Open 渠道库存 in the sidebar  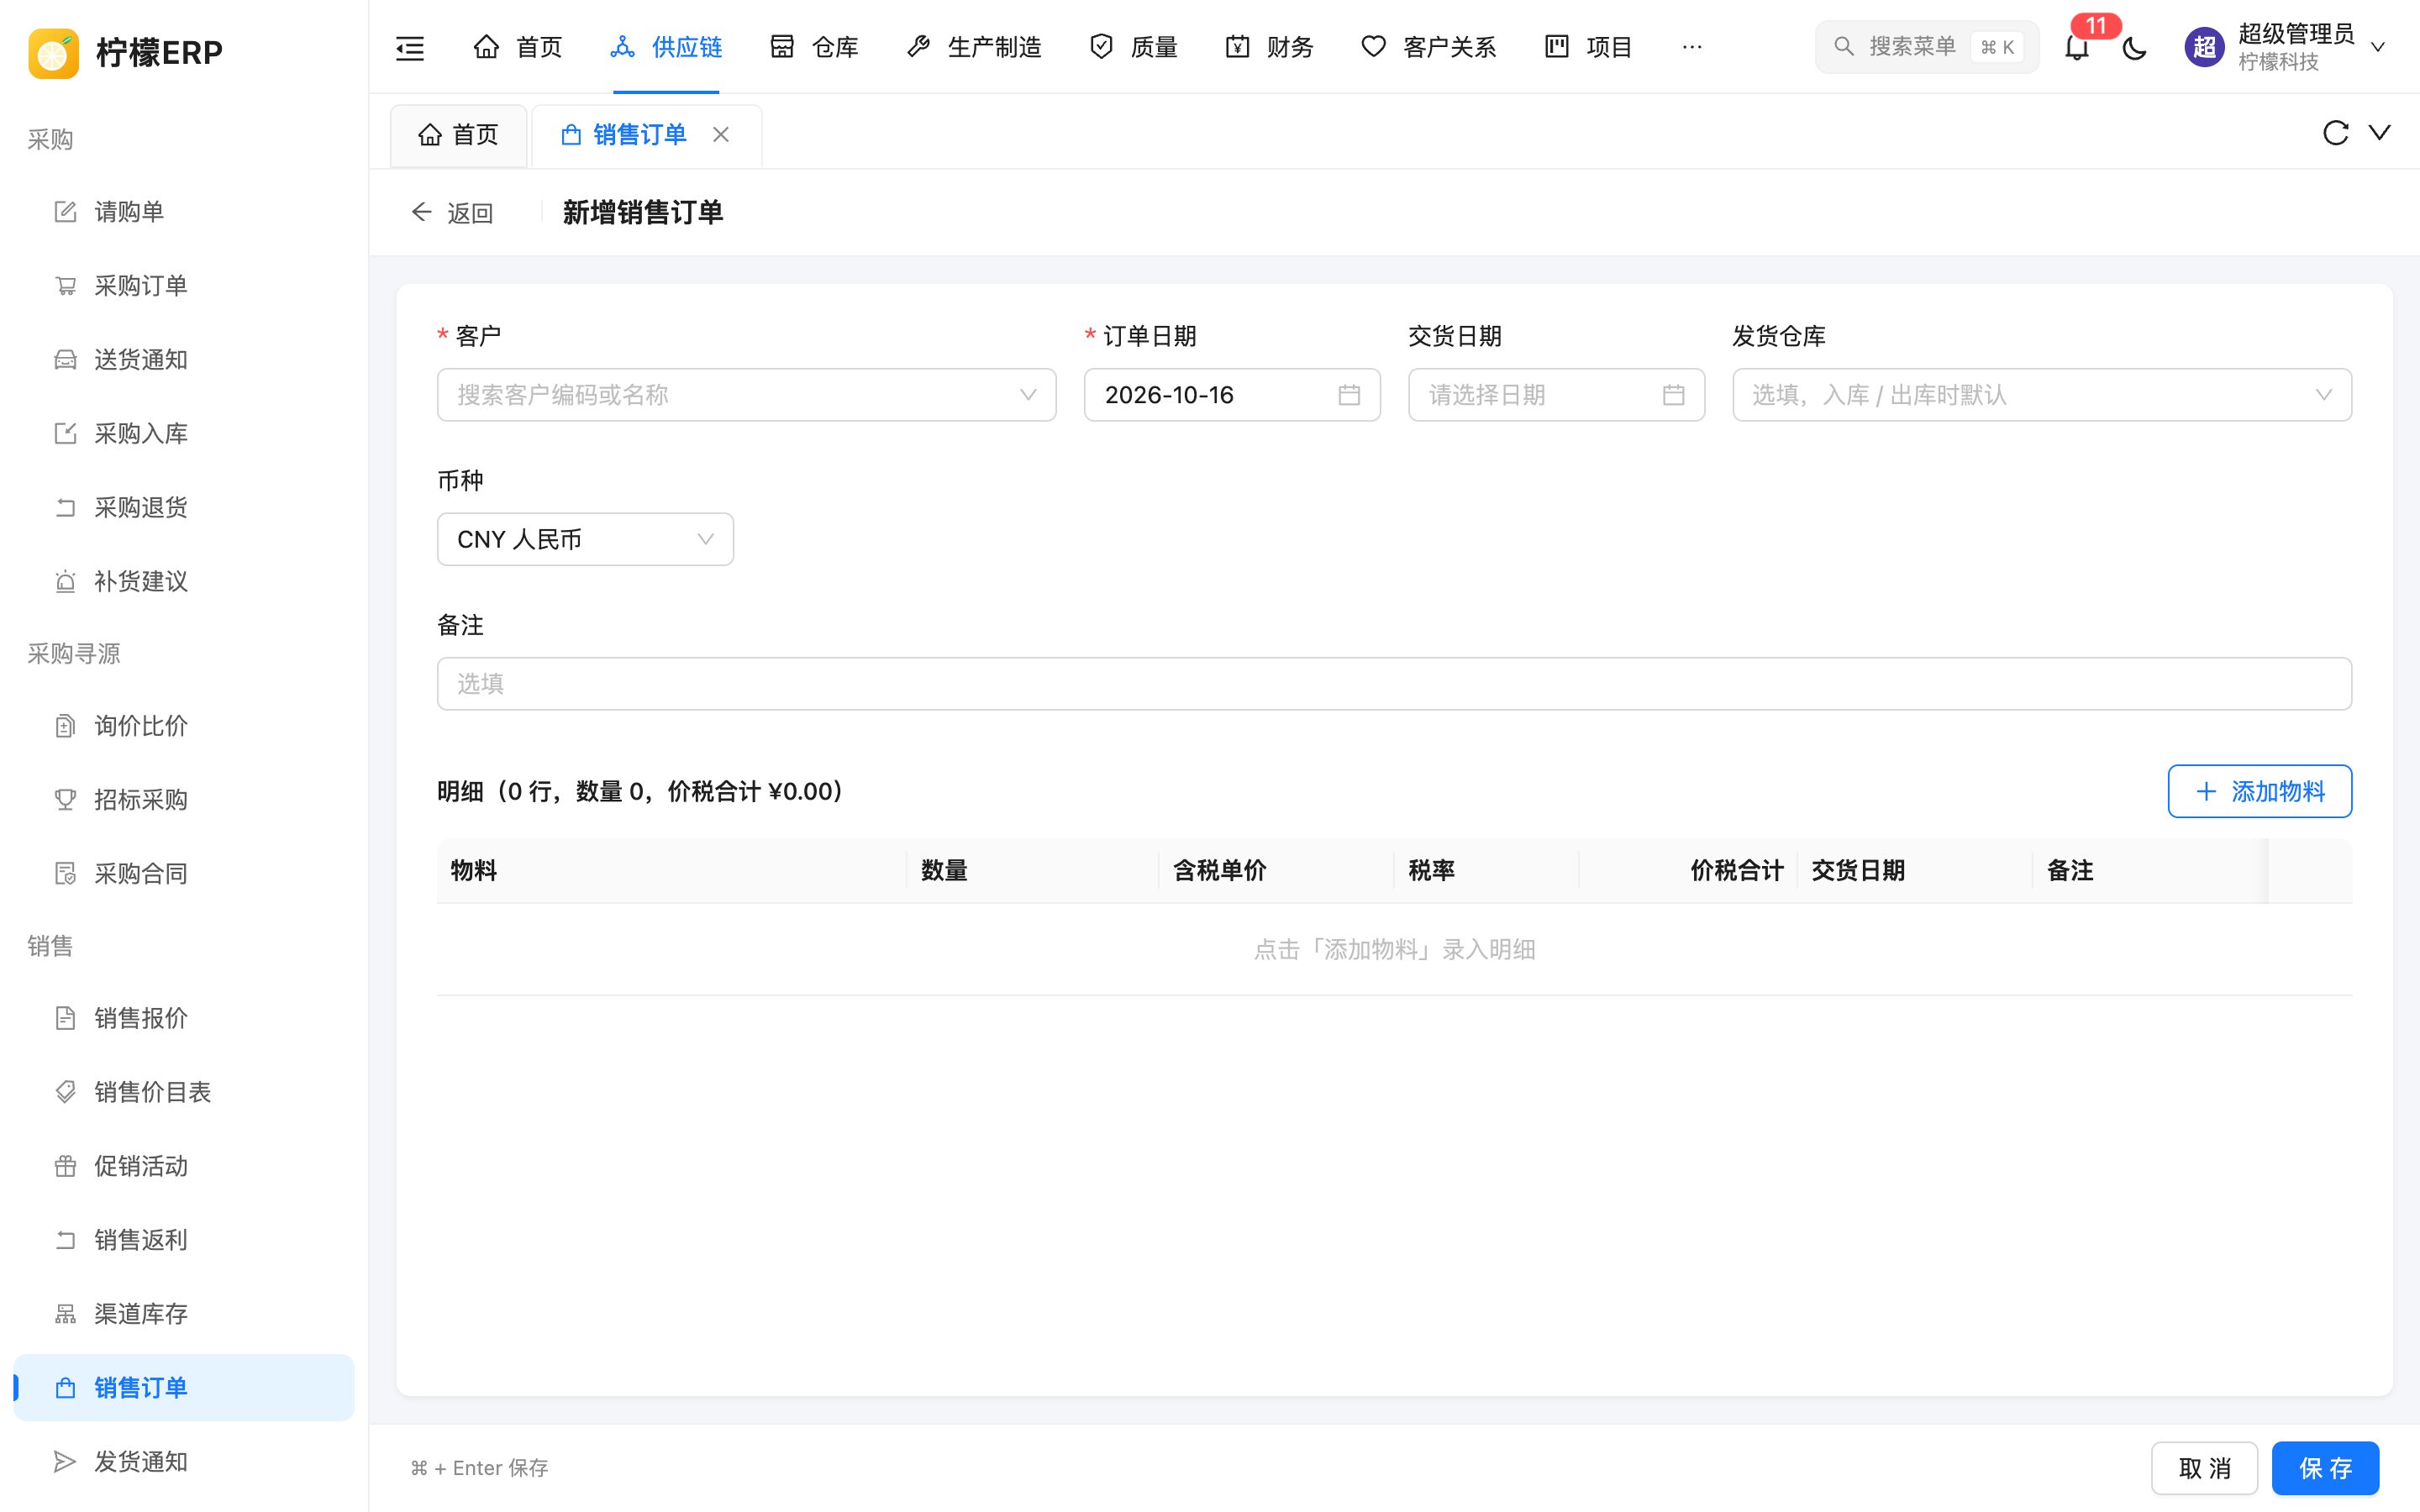pyautogui.click(x=184, y=1314)
